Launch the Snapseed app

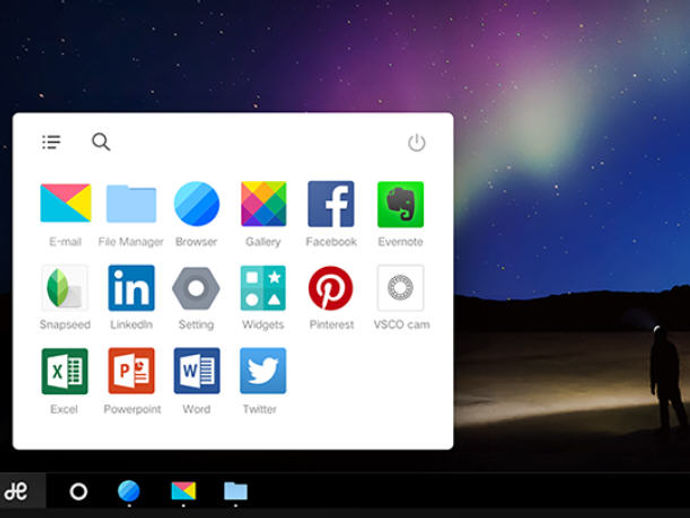click(64, 288)
